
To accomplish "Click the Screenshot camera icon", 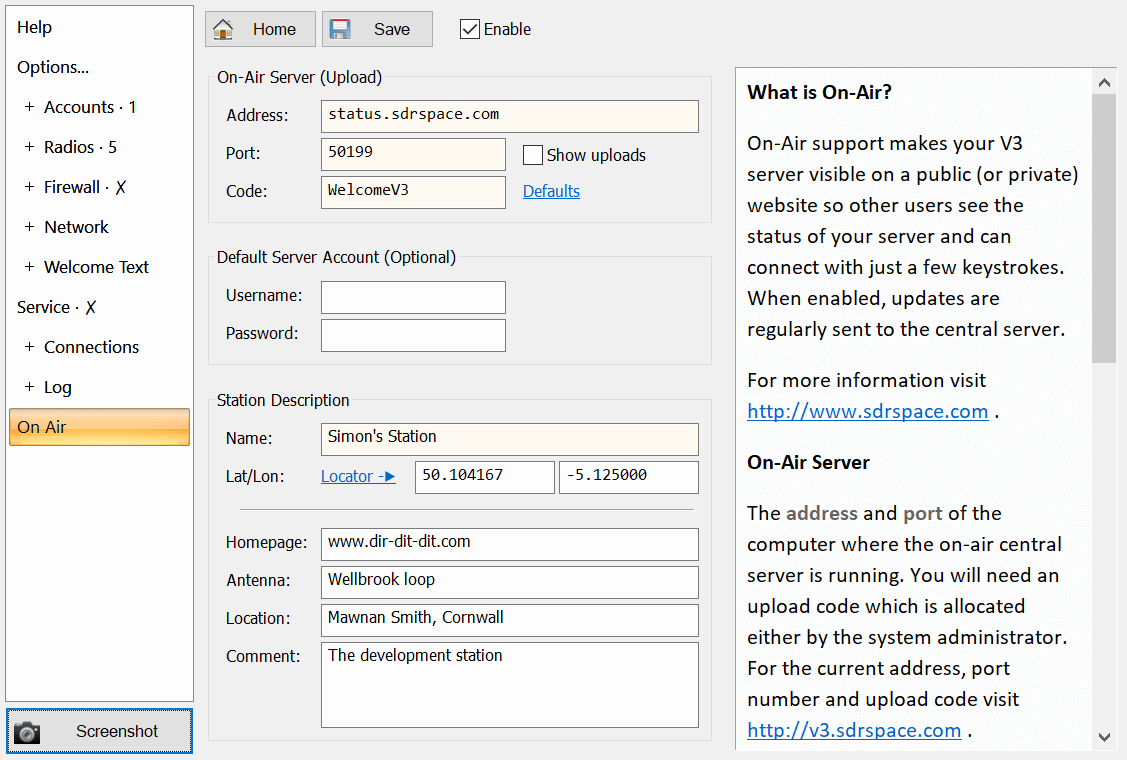I will [x=27, y=732].
